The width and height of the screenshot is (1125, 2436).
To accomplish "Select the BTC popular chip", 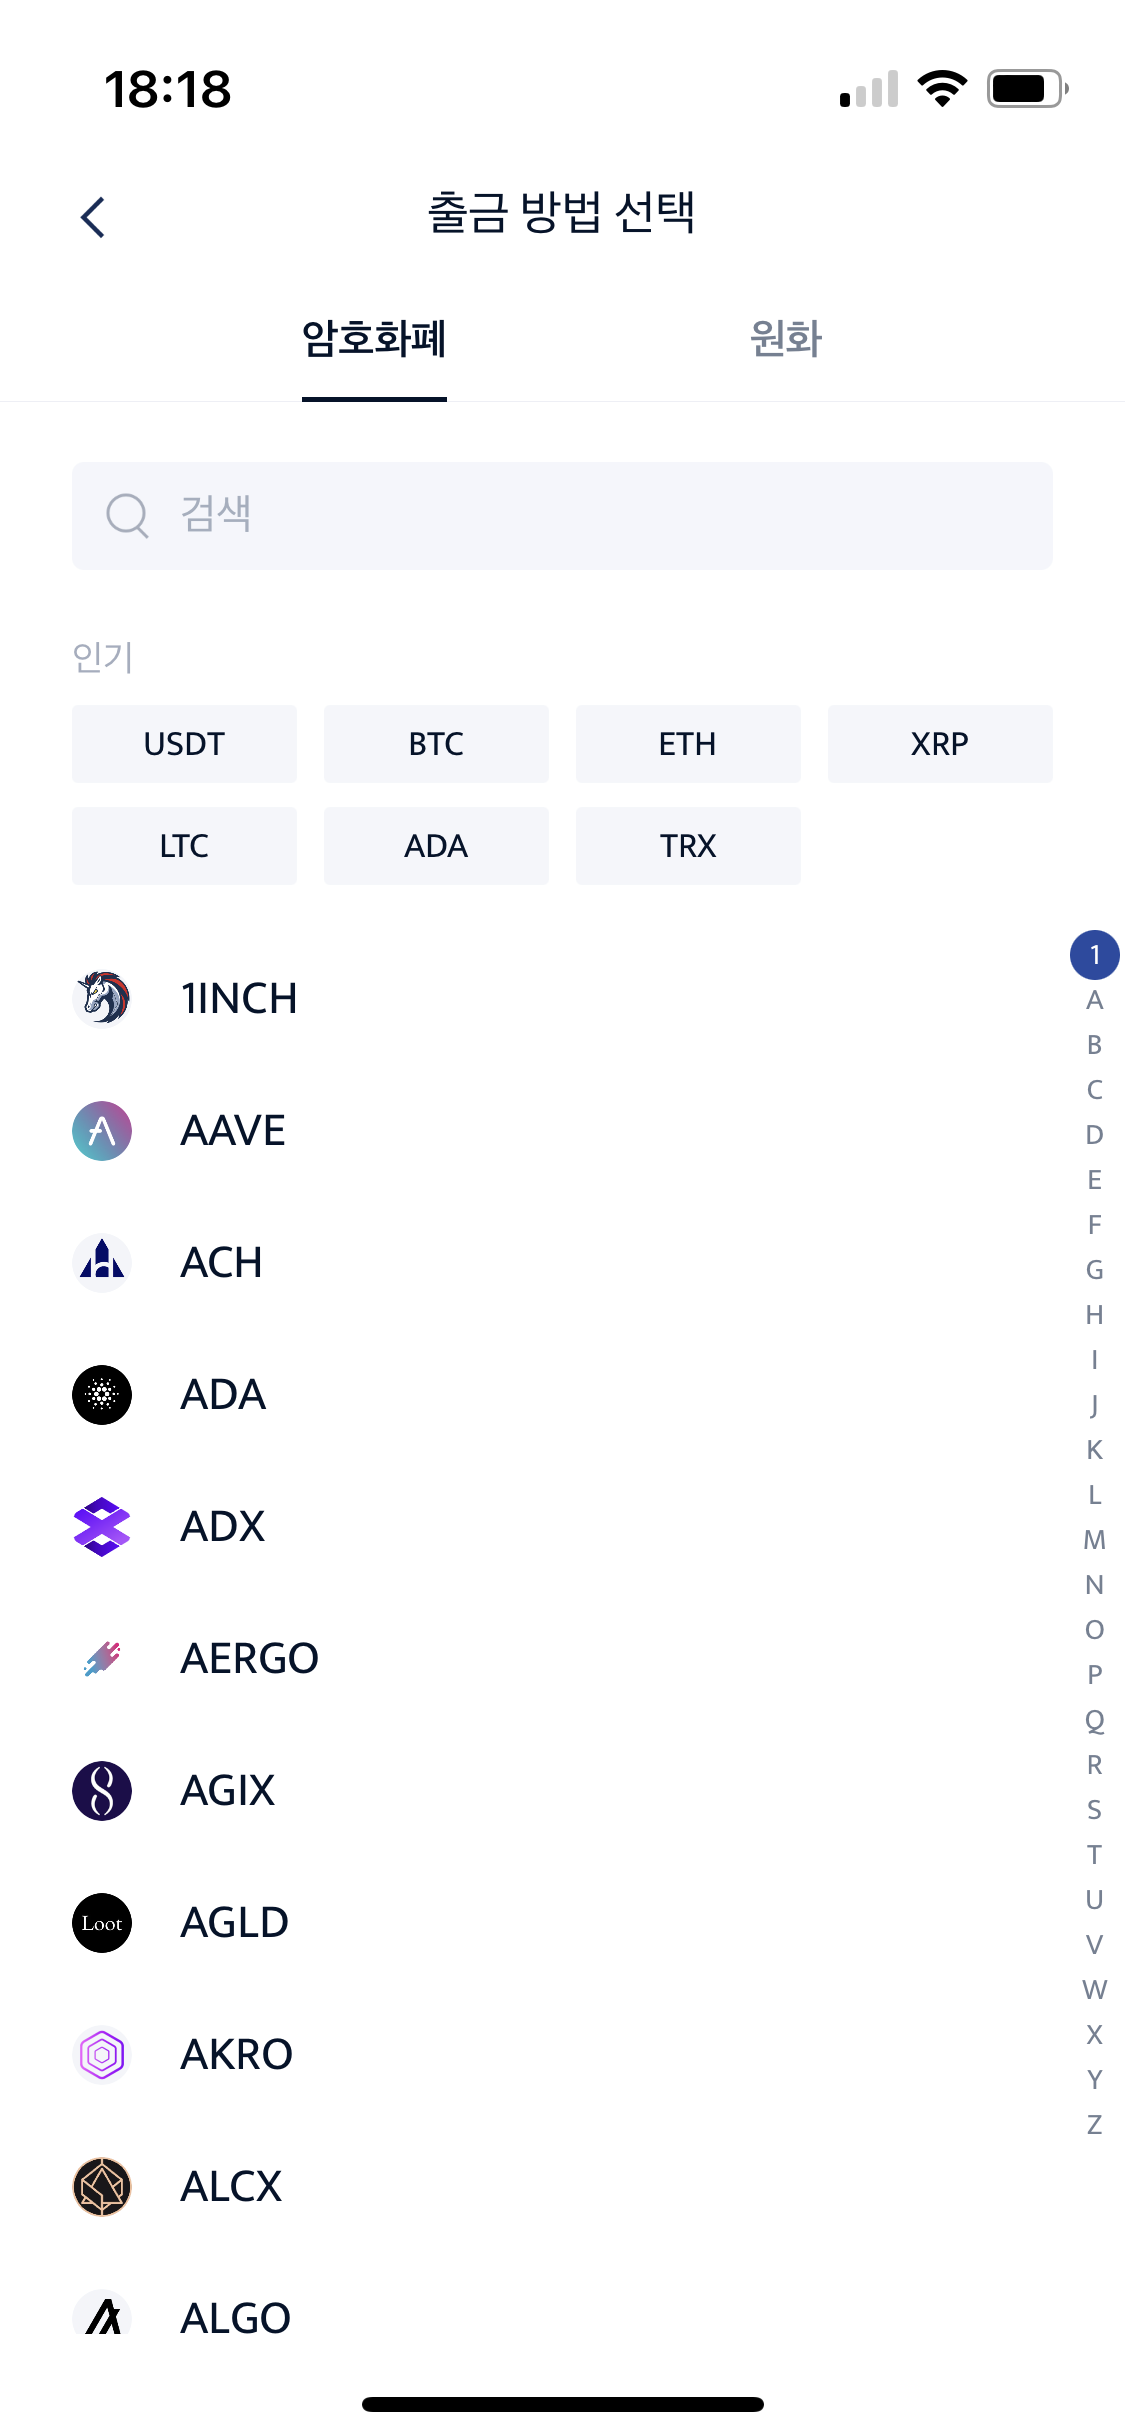I will [436, 744].
